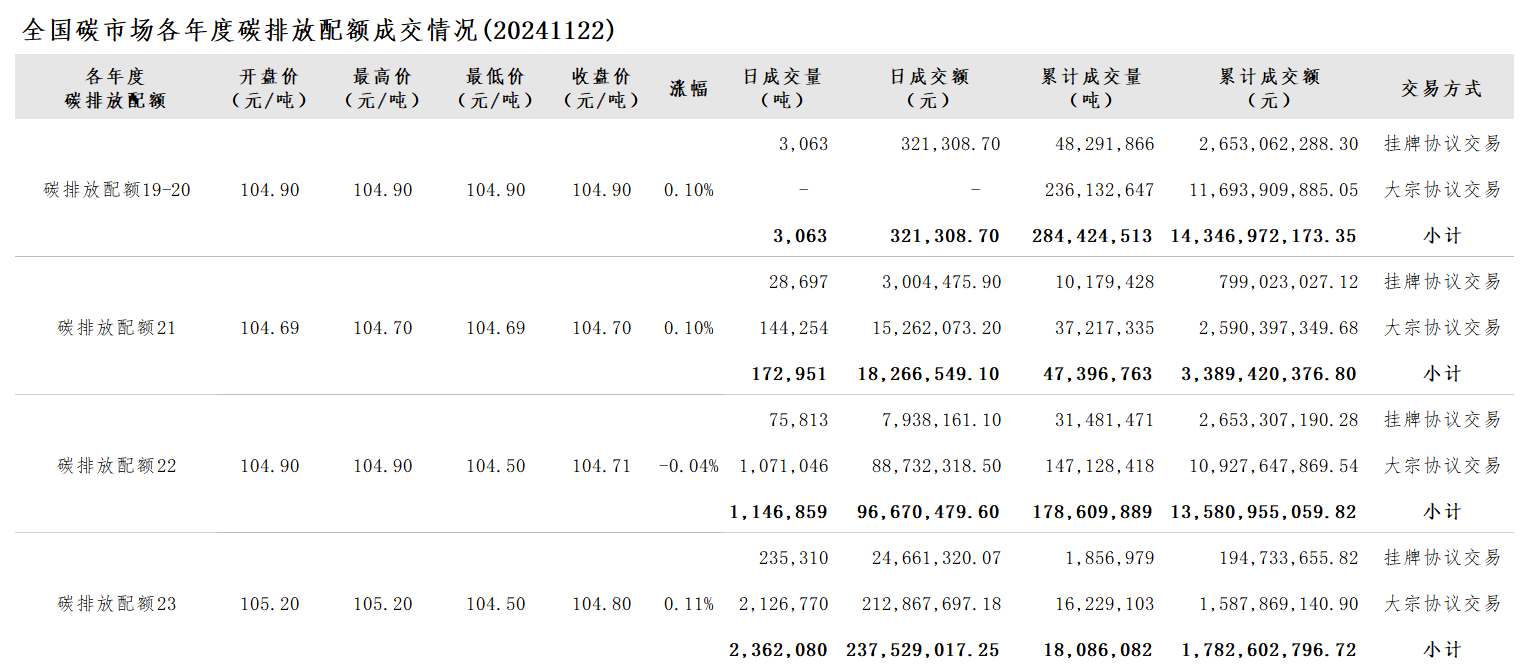1527x666 pixels.
Task: Click daily amount 96,670,479.60
Action: tap(929, 512)
